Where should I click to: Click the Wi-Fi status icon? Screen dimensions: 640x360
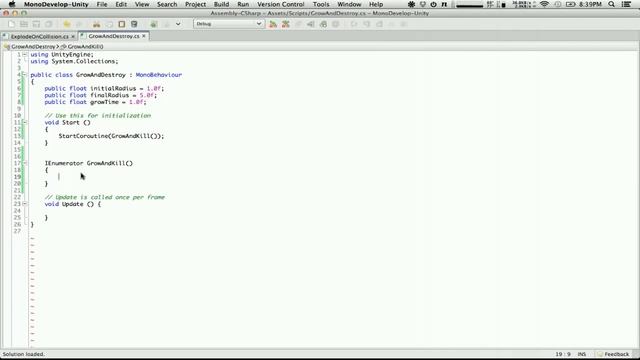coord(544,4)
